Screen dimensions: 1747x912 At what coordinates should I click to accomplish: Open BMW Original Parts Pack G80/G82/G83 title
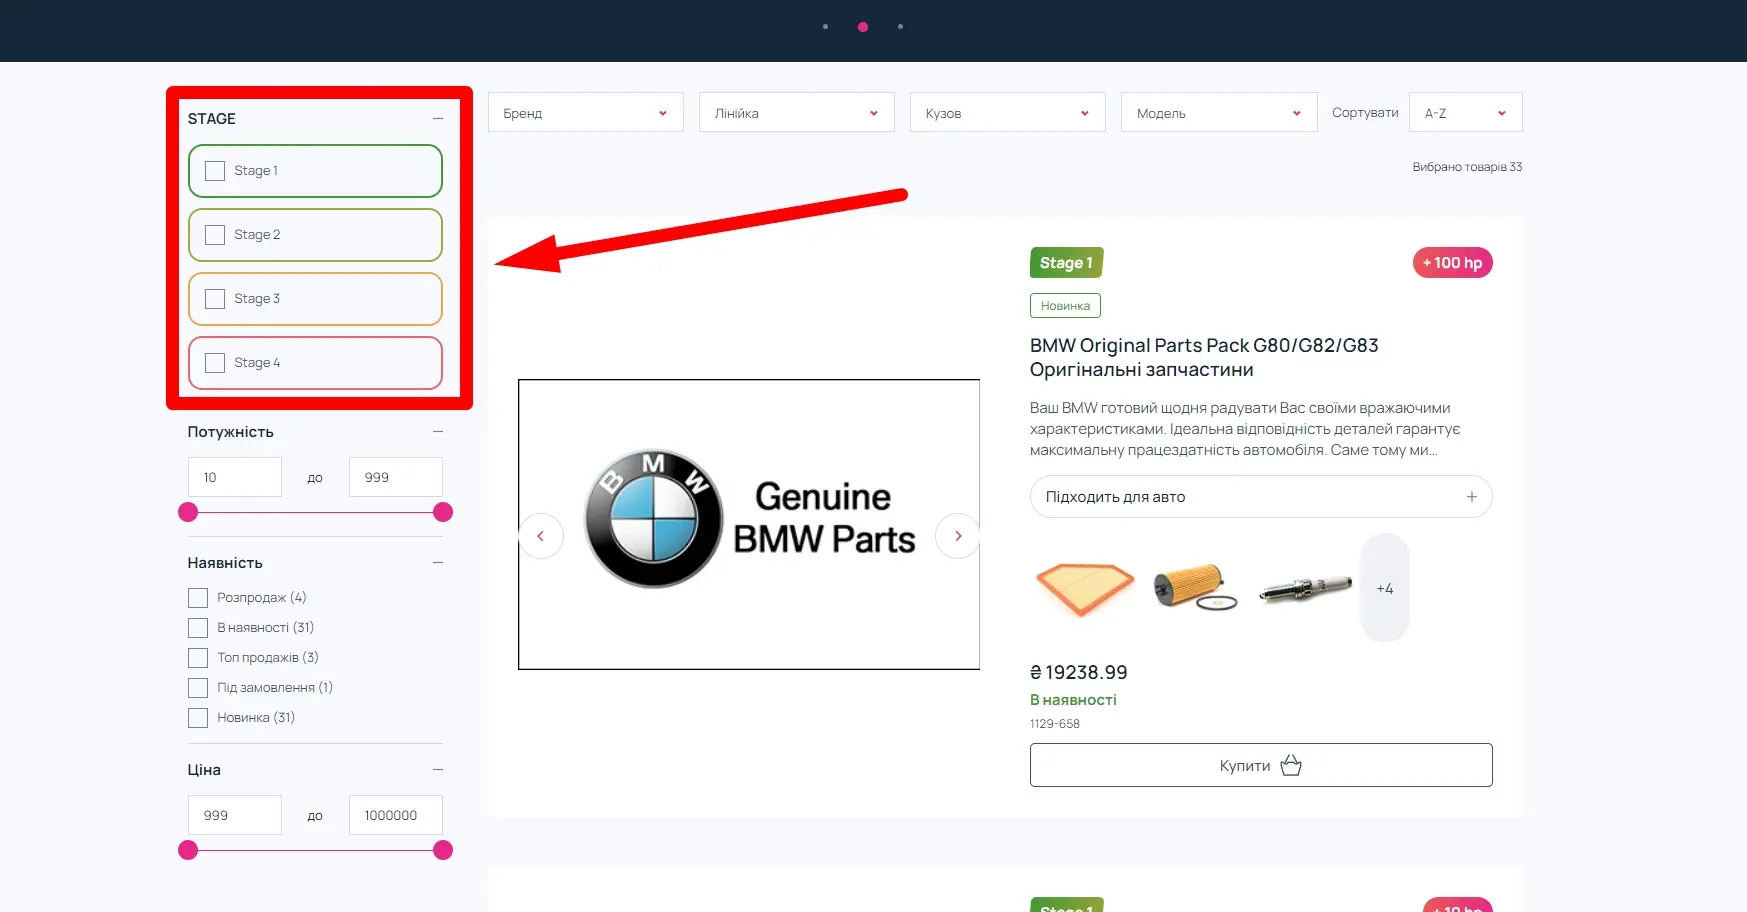click(1204, 358)
